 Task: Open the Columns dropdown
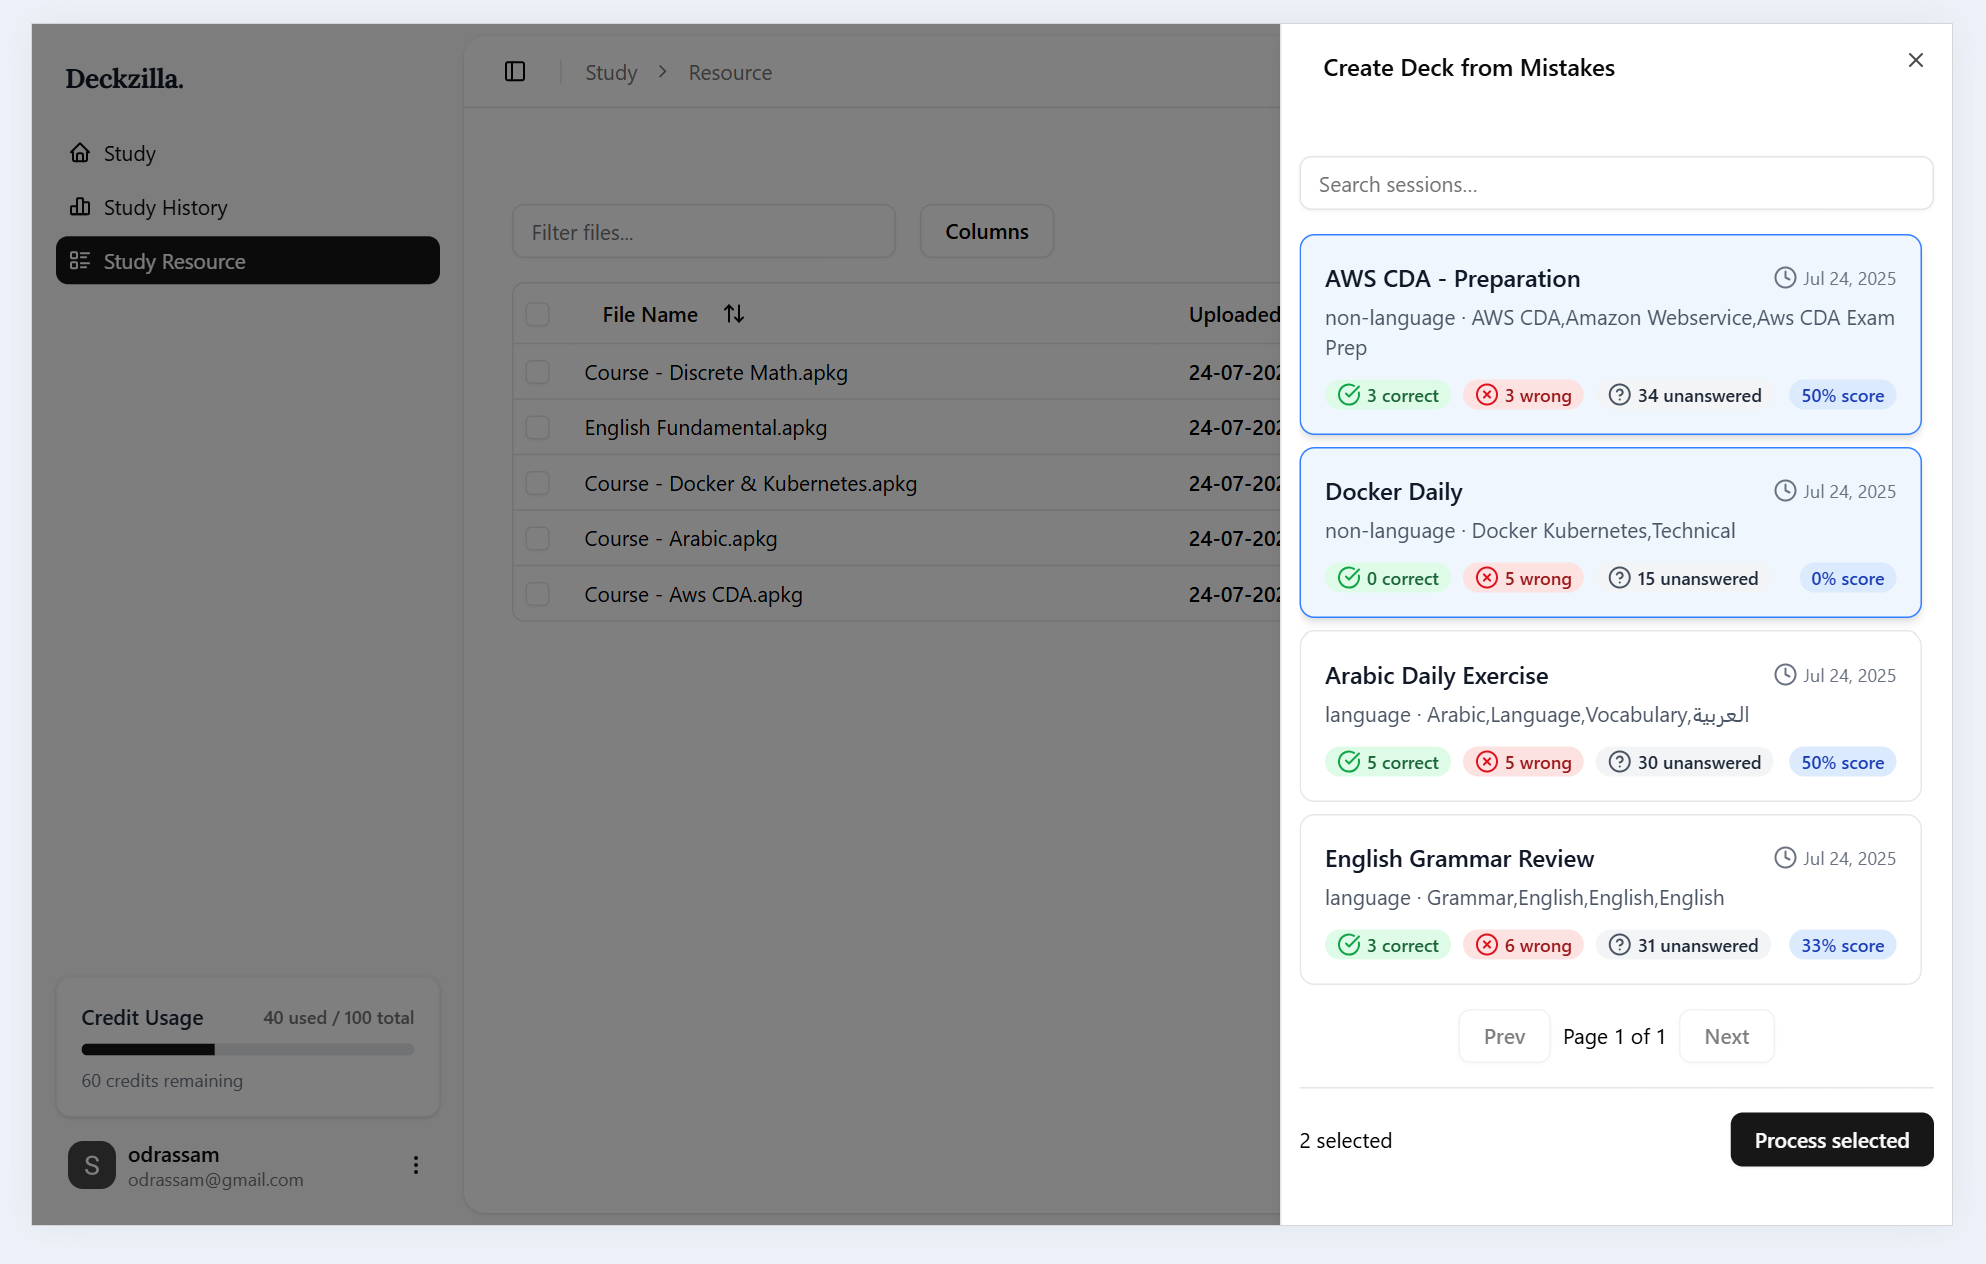(x=986, y=232)
